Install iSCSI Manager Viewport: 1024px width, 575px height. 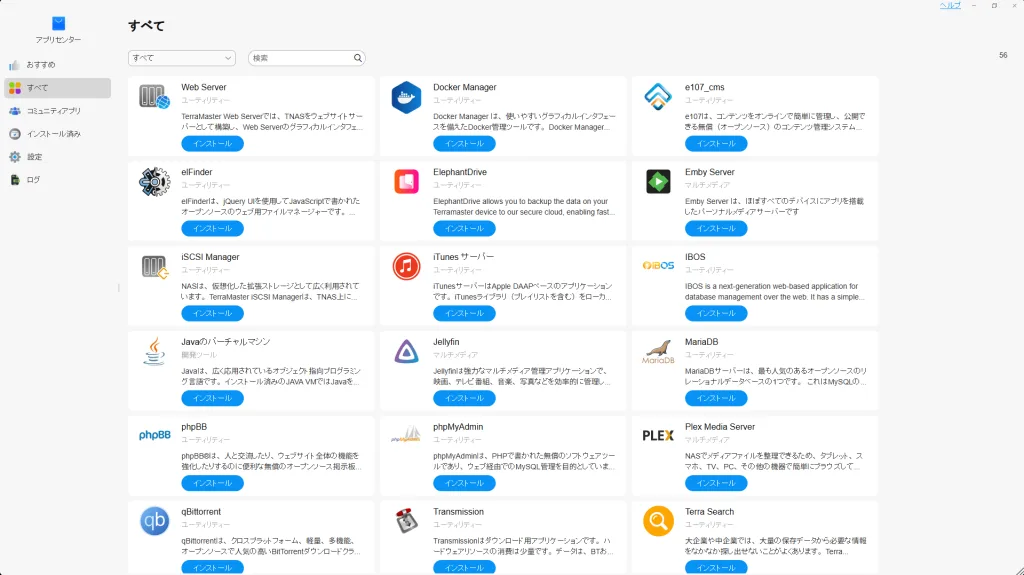[212, 314]
